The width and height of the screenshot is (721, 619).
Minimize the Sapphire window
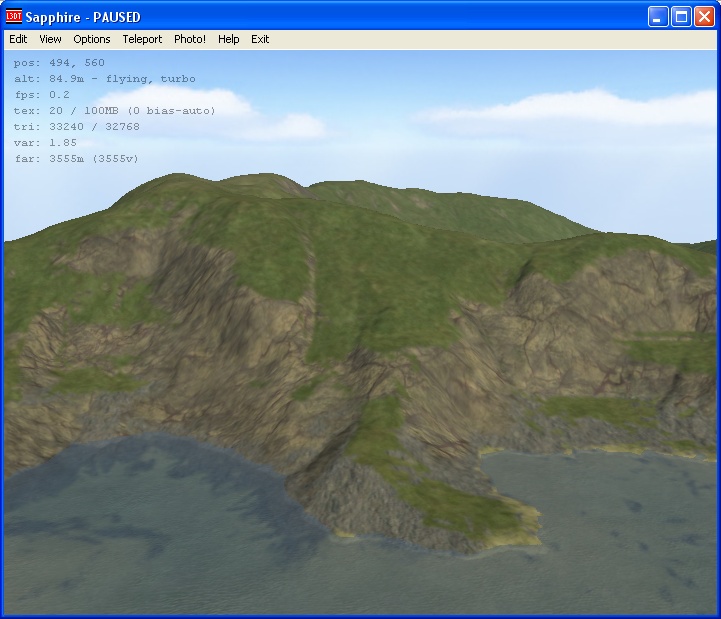pos(657,17)
